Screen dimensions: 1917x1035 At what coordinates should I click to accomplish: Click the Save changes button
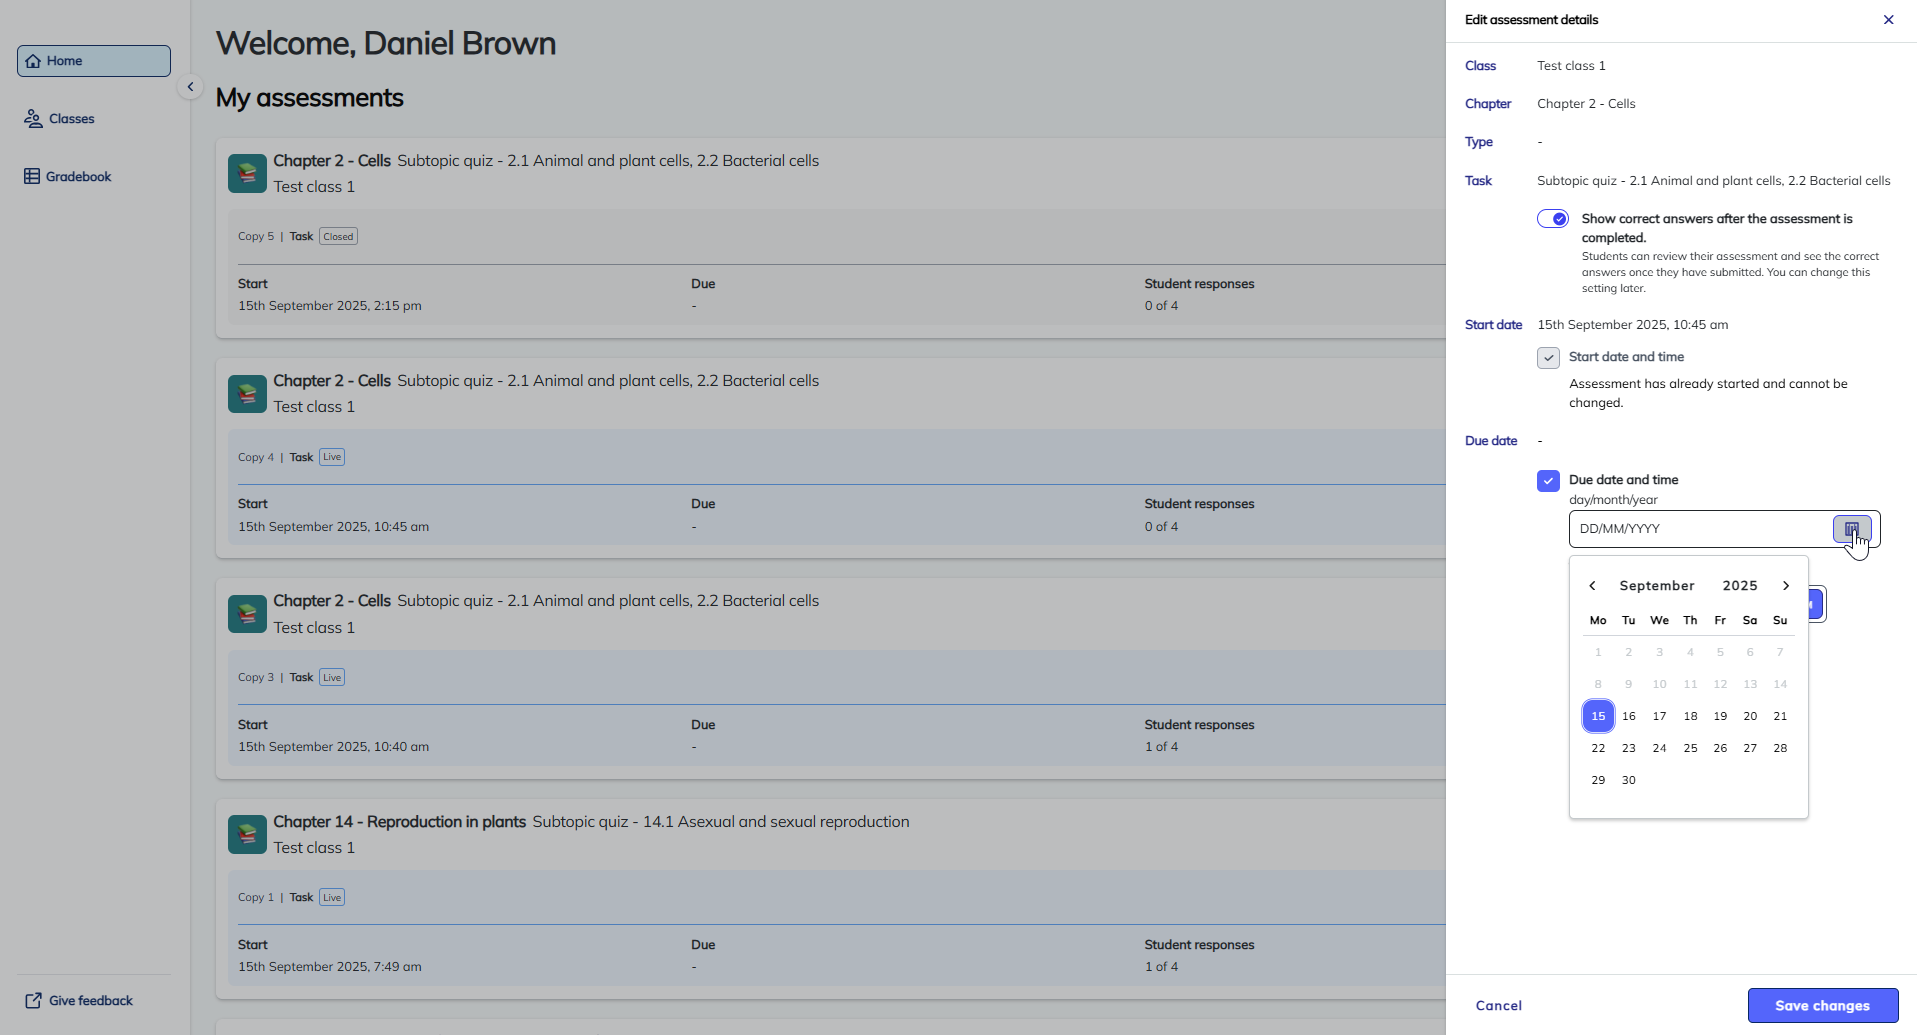click(1823, 1006)
